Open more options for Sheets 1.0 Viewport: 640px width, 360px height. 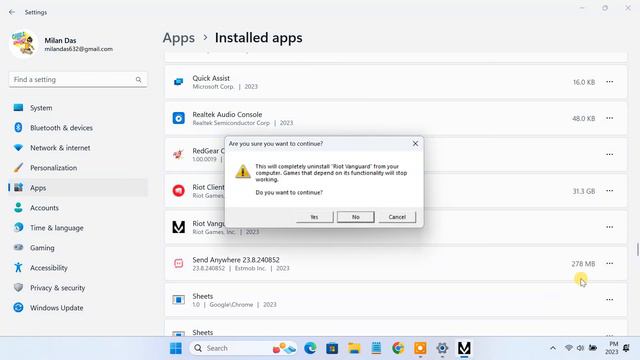point(609,300)
